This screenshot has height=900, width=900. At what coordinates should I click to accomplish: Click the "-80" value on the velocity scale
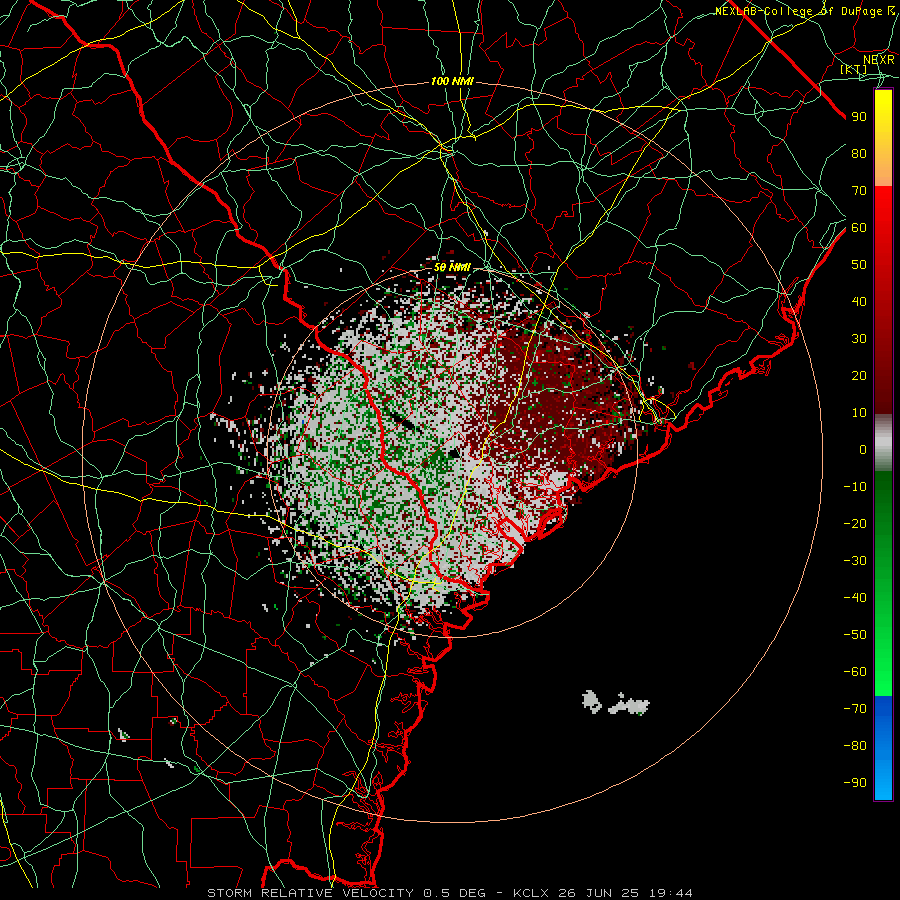point(855,746)
